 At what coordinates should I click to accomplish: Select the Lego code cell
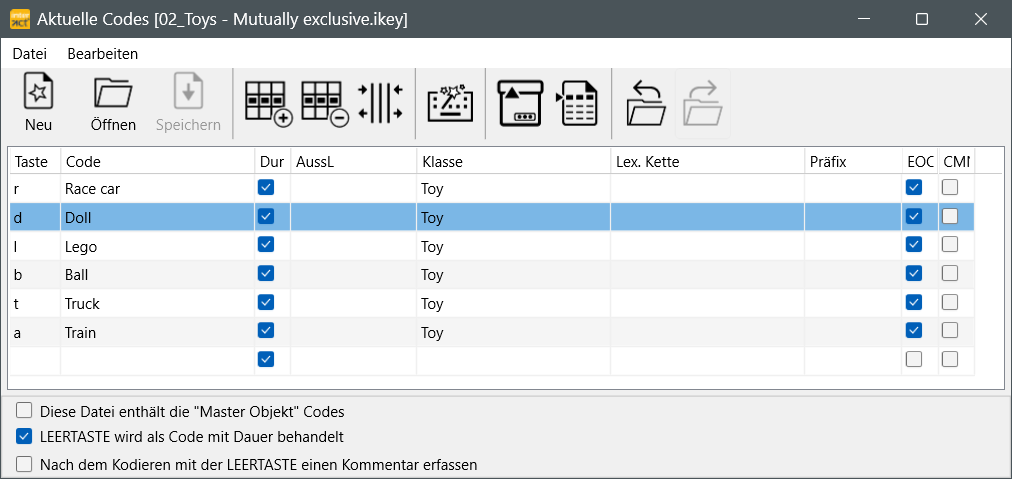coord(157,246)
